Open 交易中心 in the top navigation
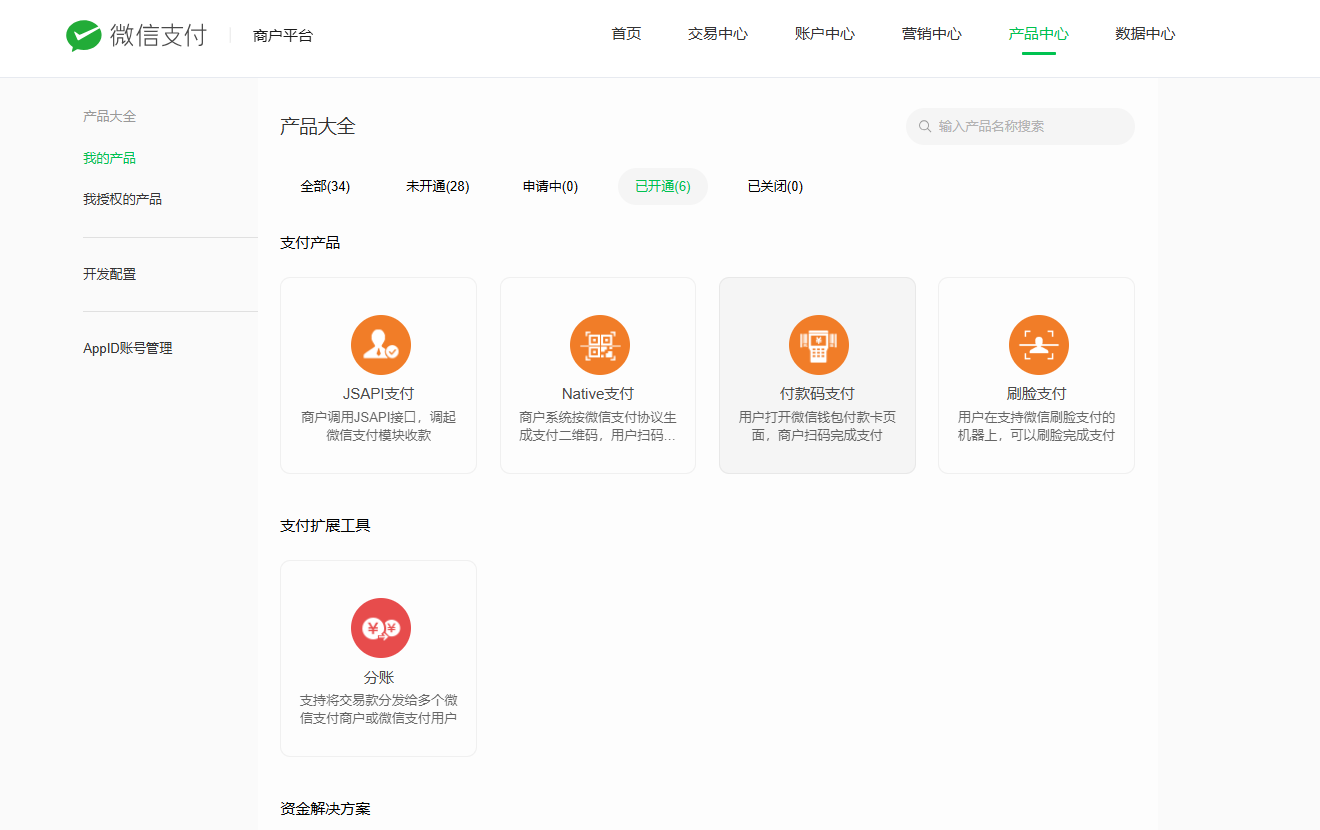Screen dimensions: 1320x830 pyautogui.click(x=718, y=34)
